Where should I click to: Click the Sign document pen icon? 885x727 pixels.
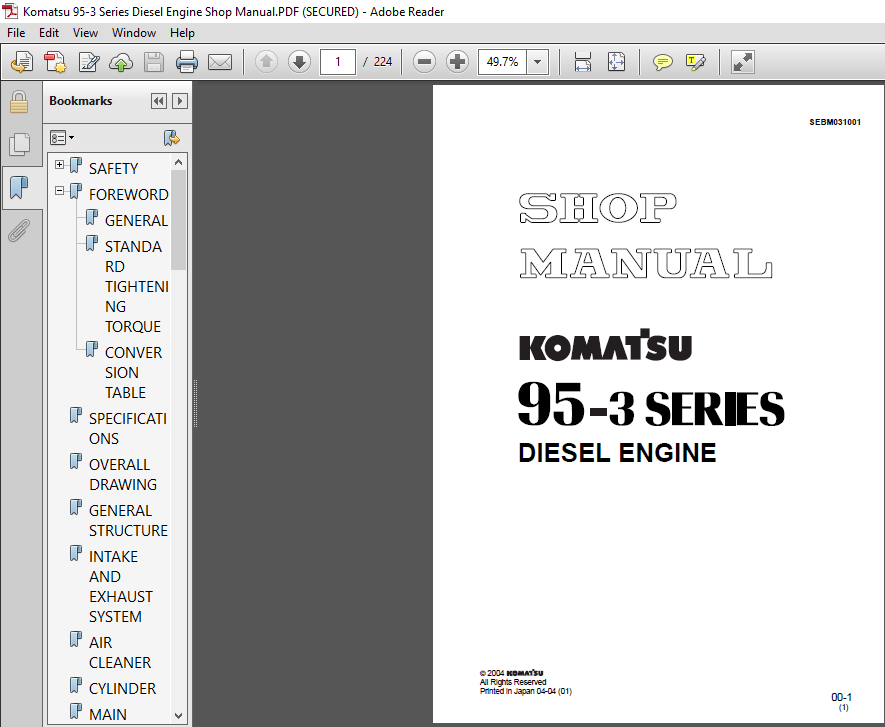pyautogui.click(x=89, y=62)
